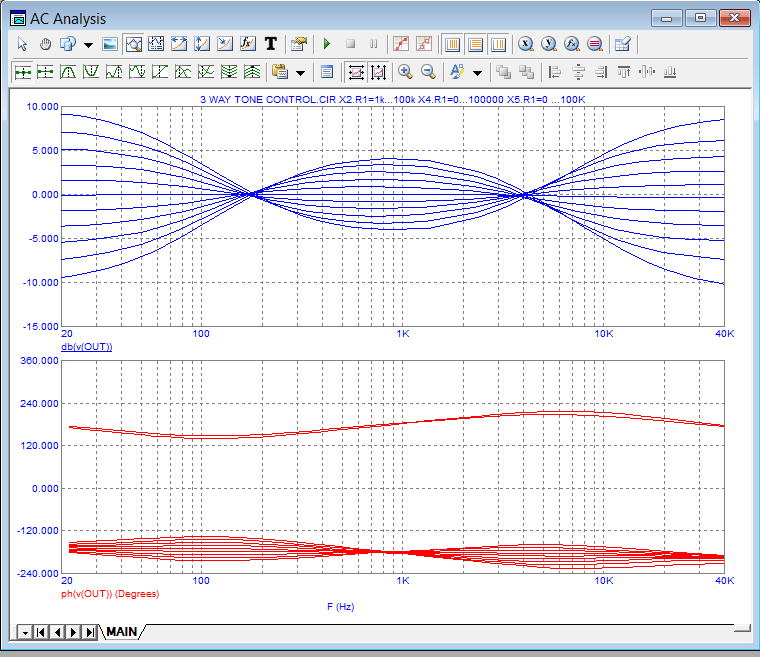Image resolution: width=760 pixels, height=657 pixels.
Task: Select the MAIN page tab
Action: pos(122,632)
